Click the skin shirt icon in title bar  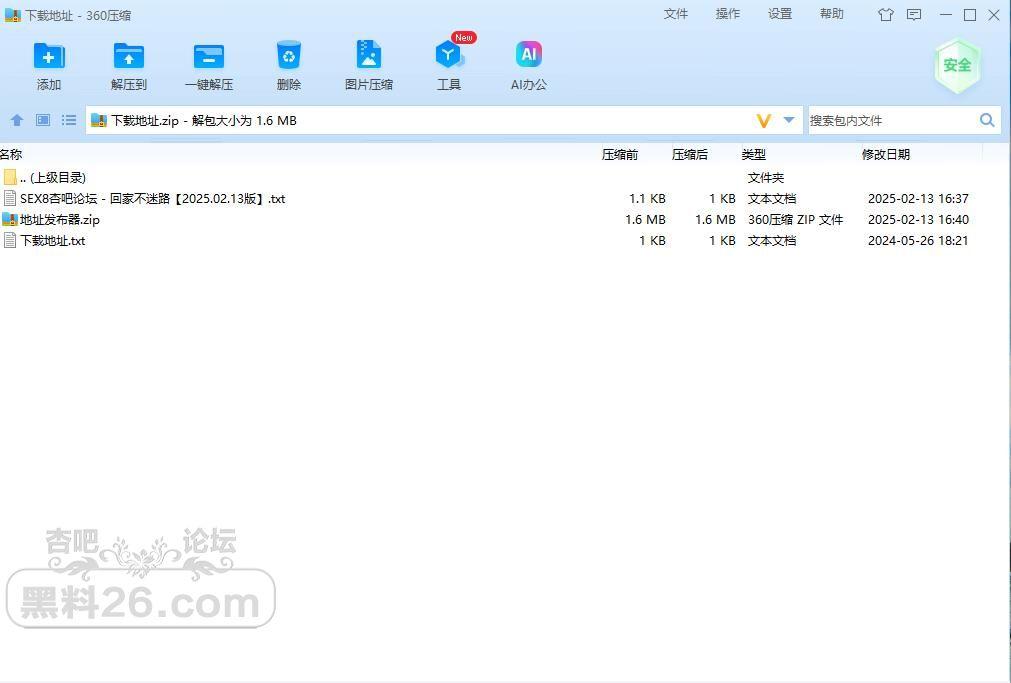886,15
